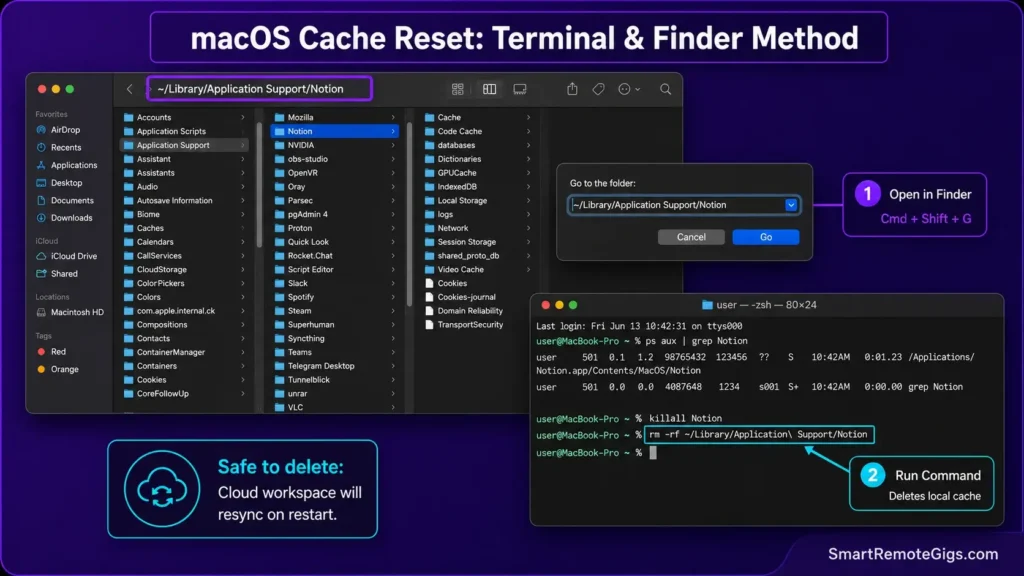This screenshot has height=576, width=1024.
Task: Select the VLC folder
Action: (x=334, y=407)
